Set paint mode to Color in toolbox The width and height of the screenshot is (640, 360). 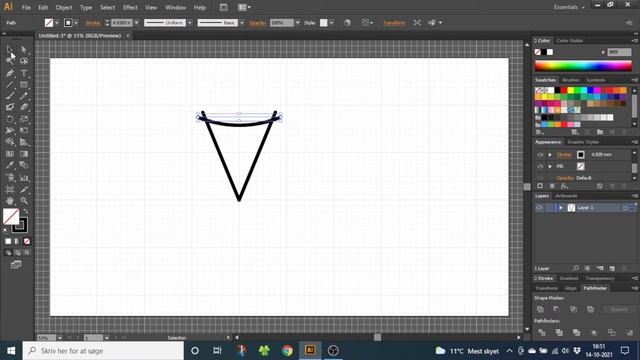[8, 241]
